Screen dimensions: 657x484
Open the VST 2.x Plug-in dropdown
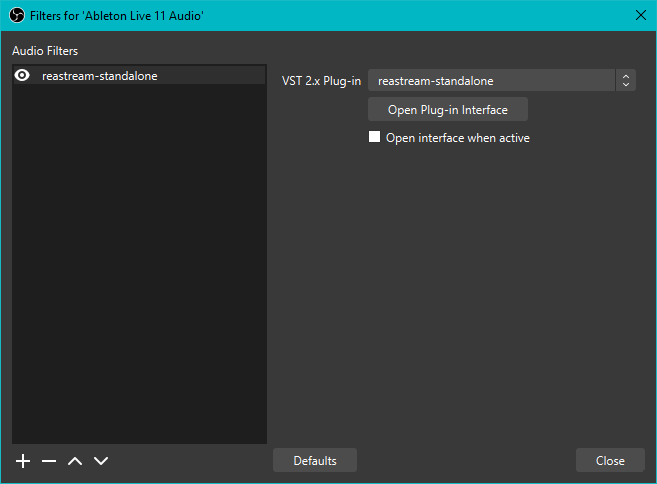[x=490, y=81]
